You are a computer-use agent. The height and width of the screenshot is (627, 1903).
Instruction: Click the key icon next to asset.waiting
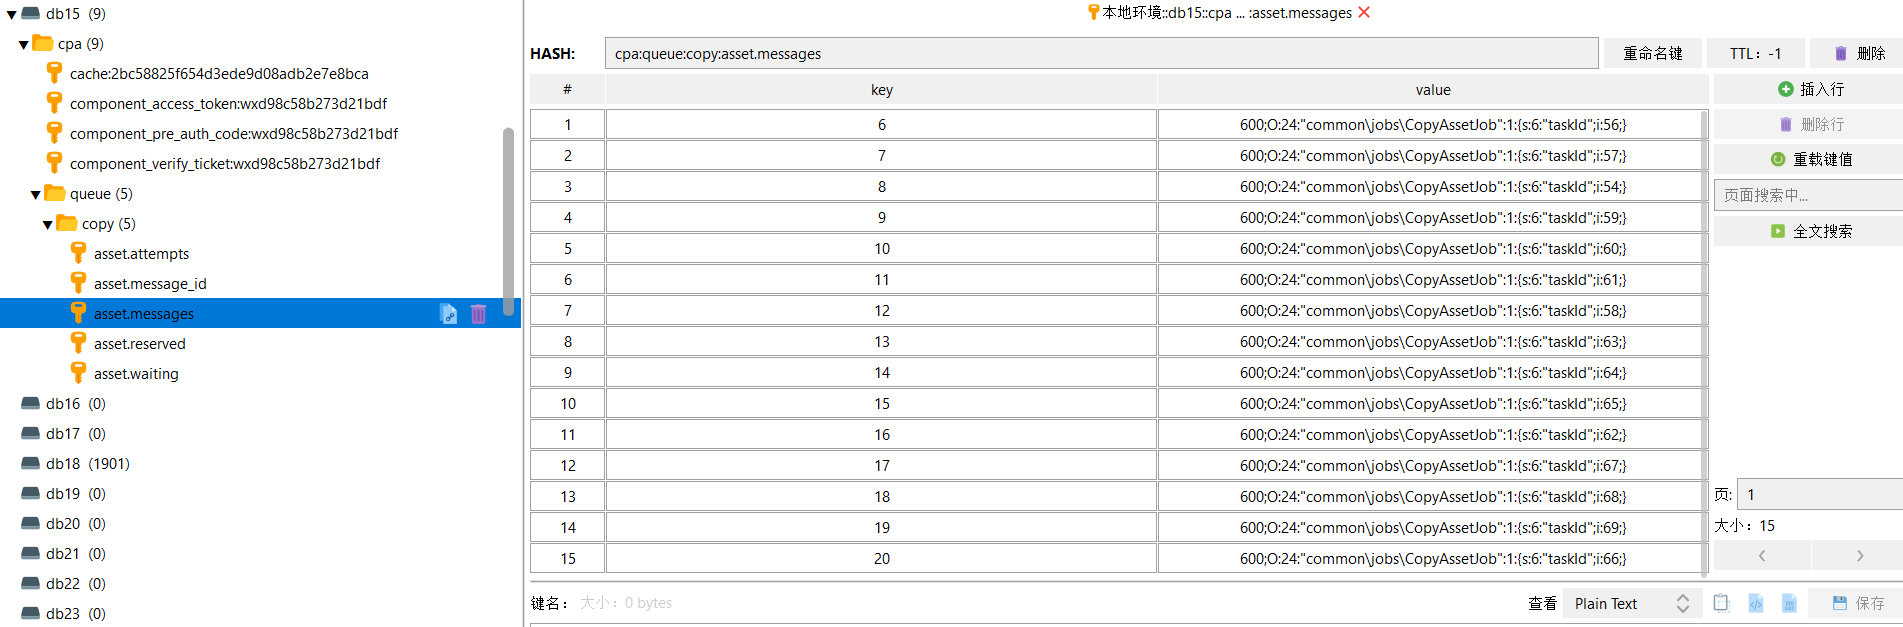pyautogui.click(x=78, y=373)
